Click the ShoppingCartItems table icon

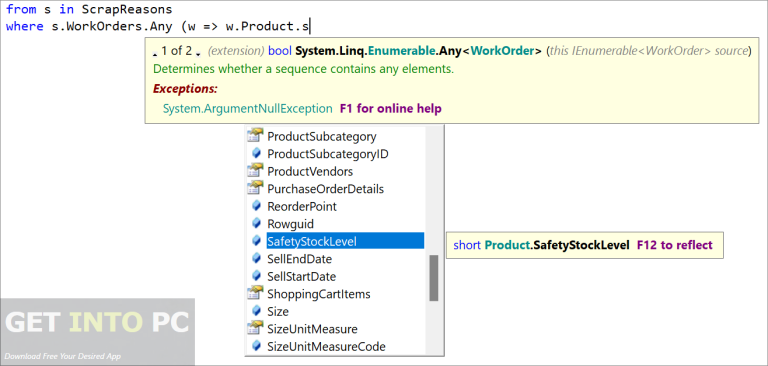point(255,293)
